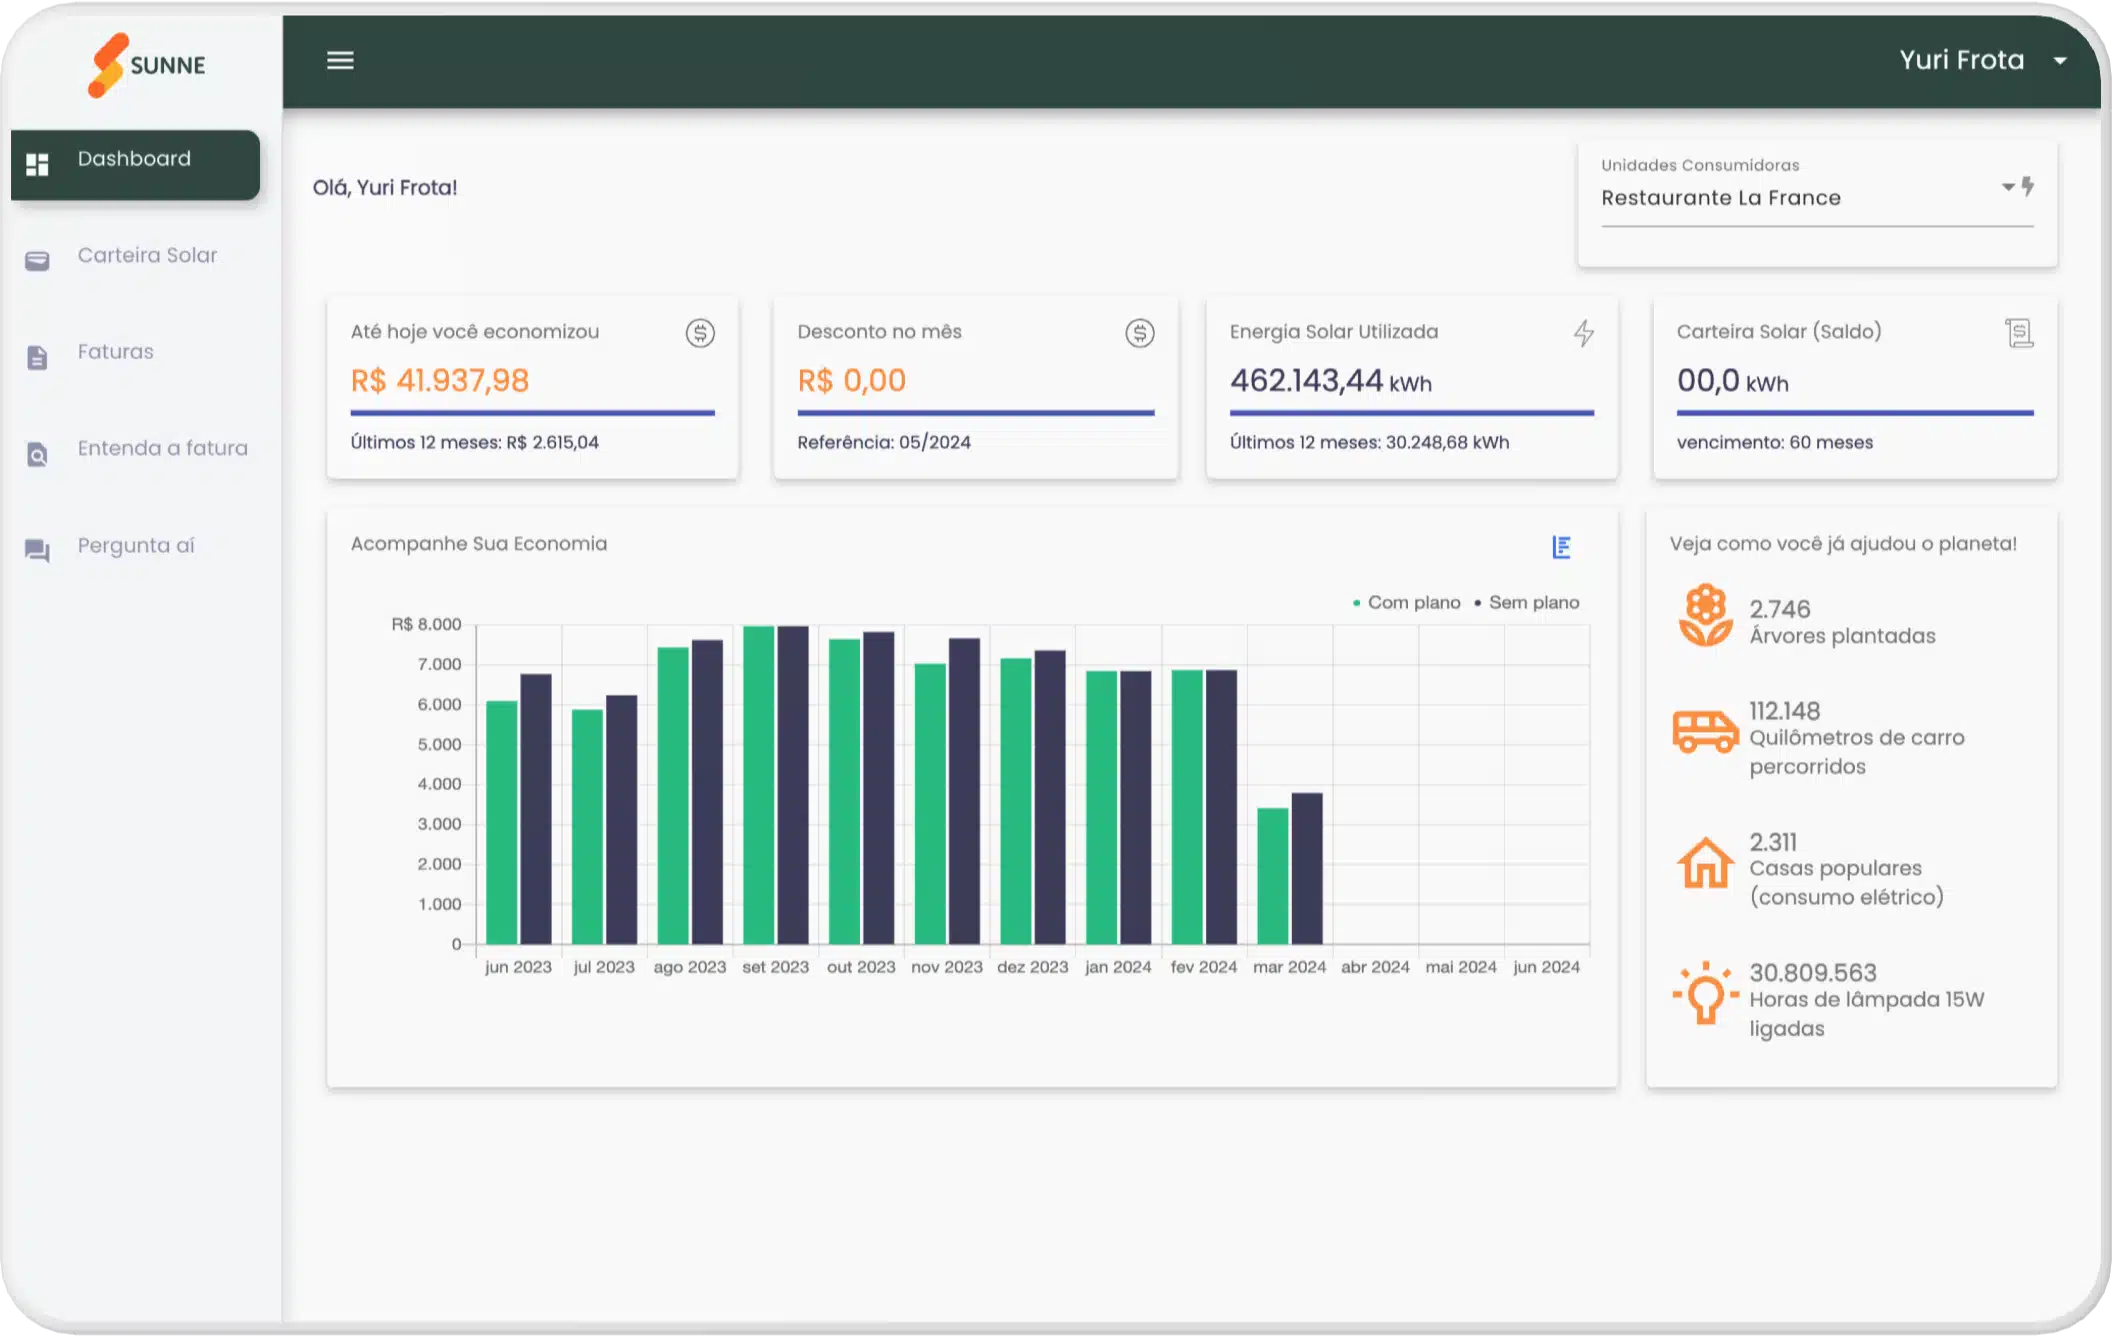Viewport: 2112px width, 1337px height.
Task: Click the R$ 41.937,98 savings value
Action: click(440, 381)
